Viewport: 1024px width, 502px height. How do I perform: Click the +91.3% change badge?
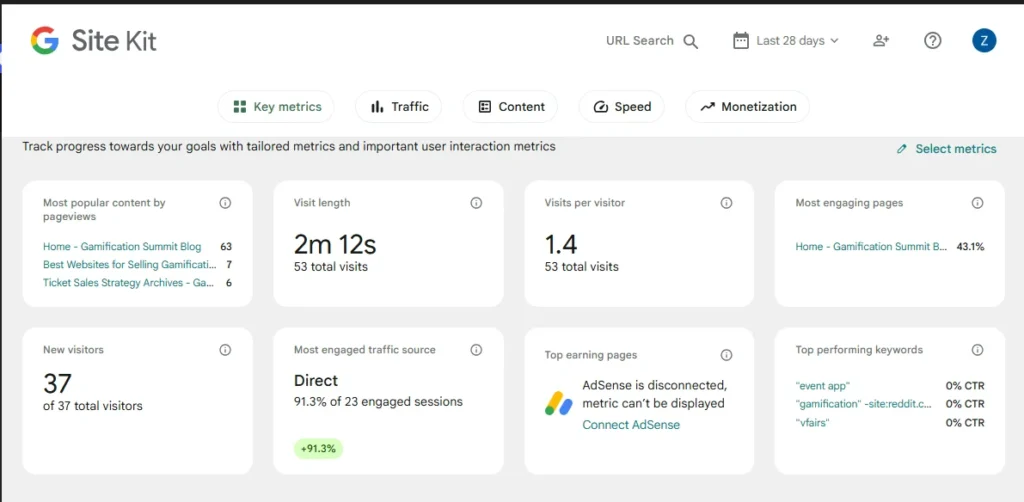coord(318,448)
